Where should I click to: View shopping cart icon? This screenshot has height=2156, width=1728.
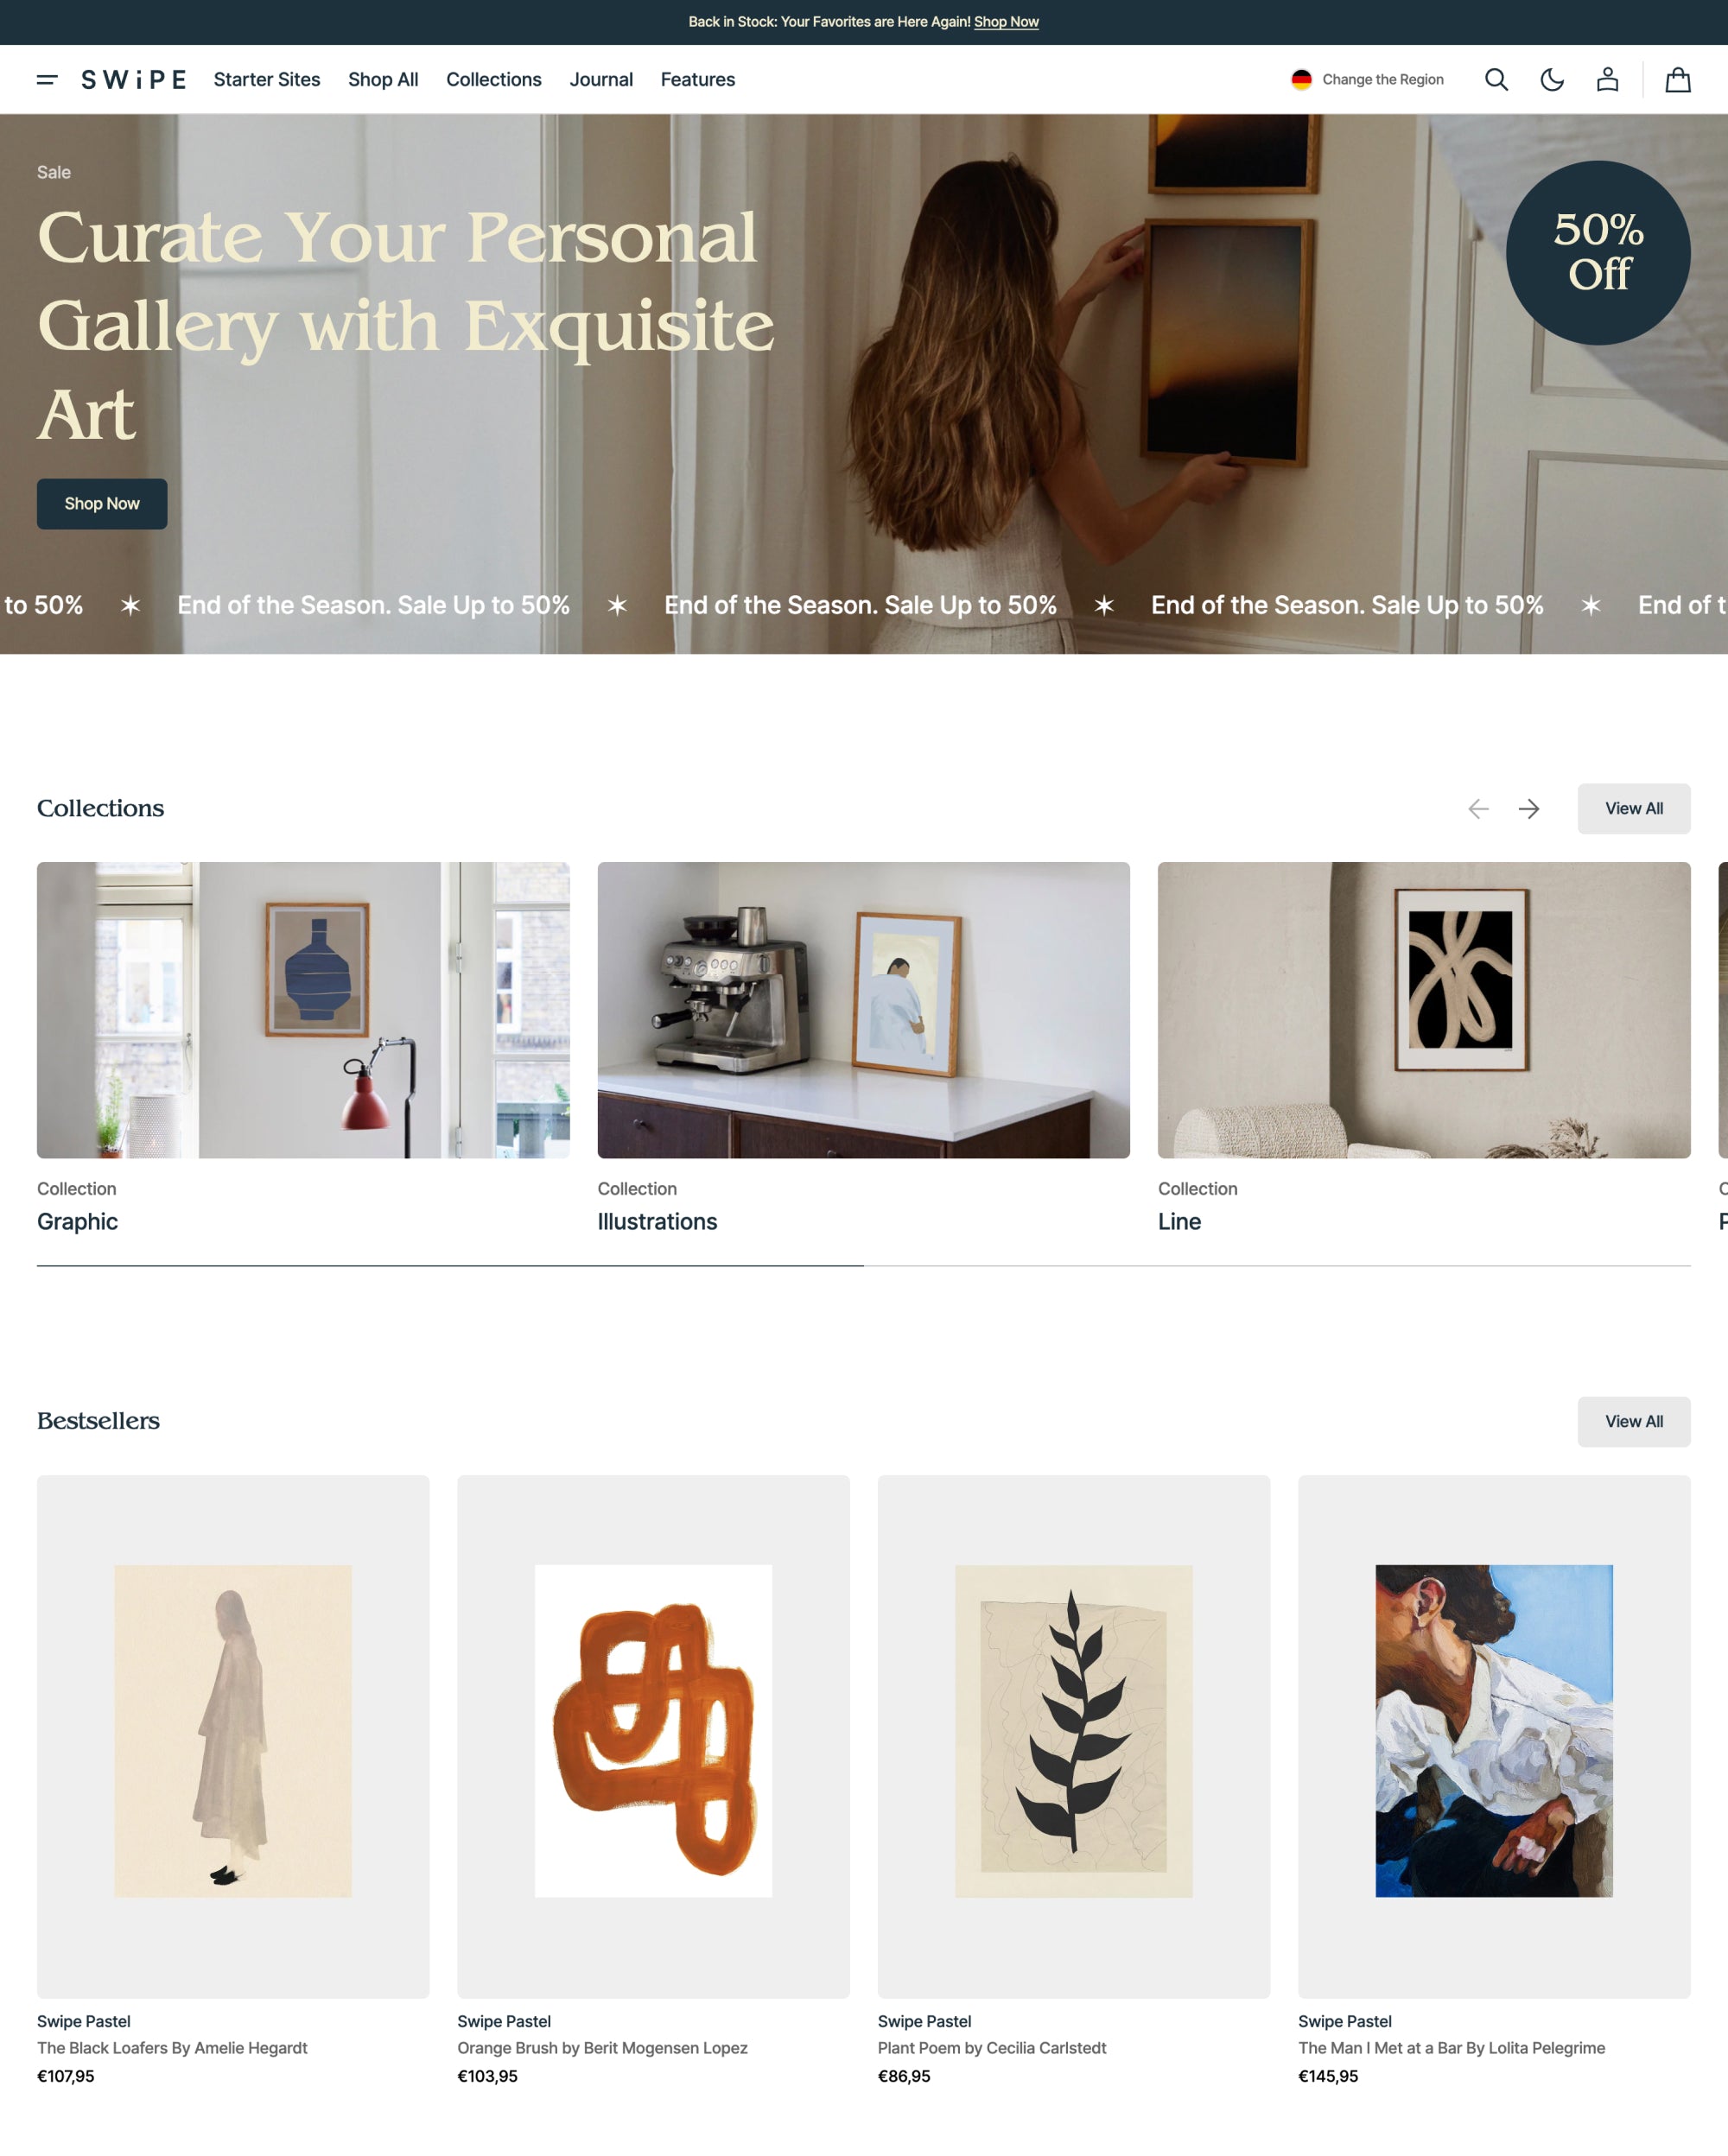pos(1677,79)
